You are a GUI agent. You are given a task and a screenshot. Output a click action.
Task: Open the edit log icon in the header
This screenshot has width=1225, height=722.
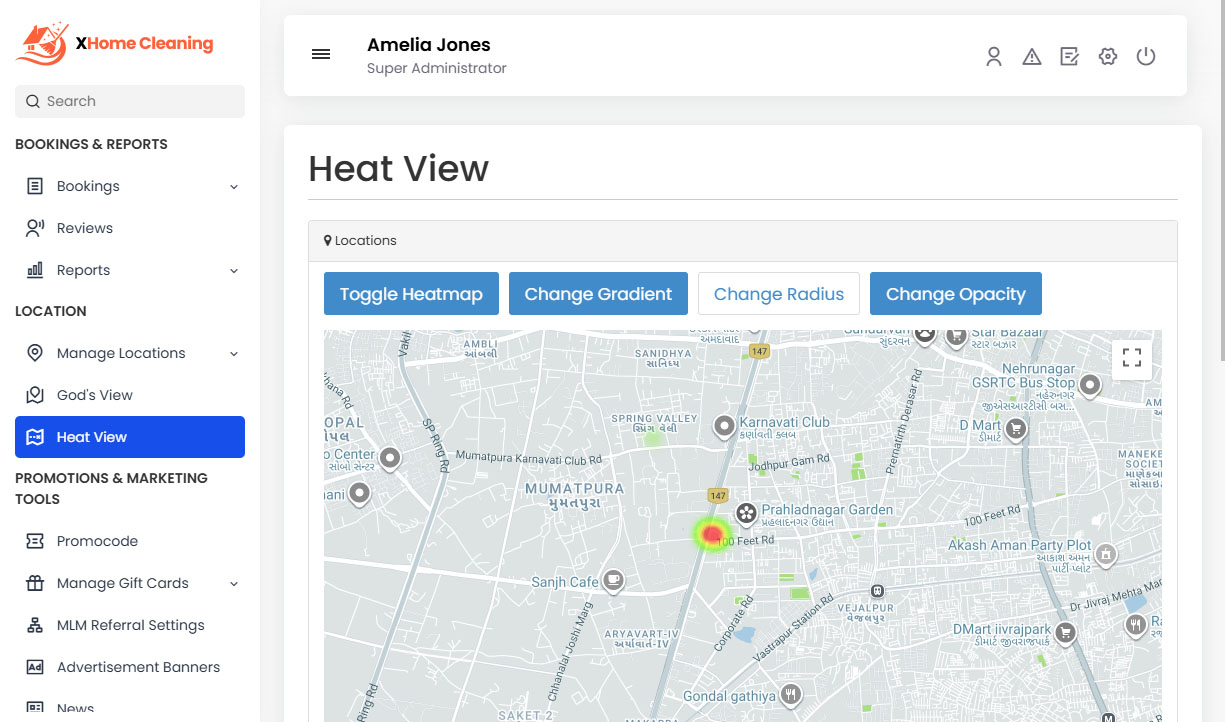(x=1069, y=57)
